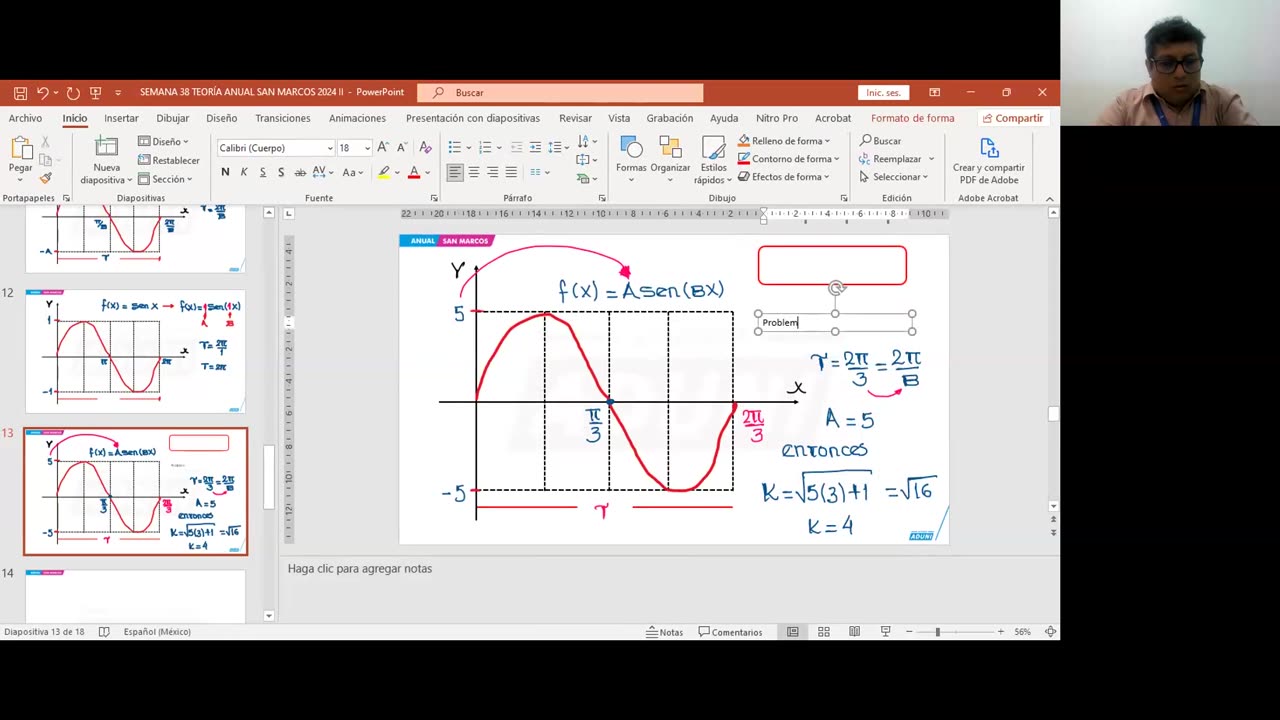This screenshot has height=720, width=1280.
Task: Open the Archivo menu
Action: (26, 118)
